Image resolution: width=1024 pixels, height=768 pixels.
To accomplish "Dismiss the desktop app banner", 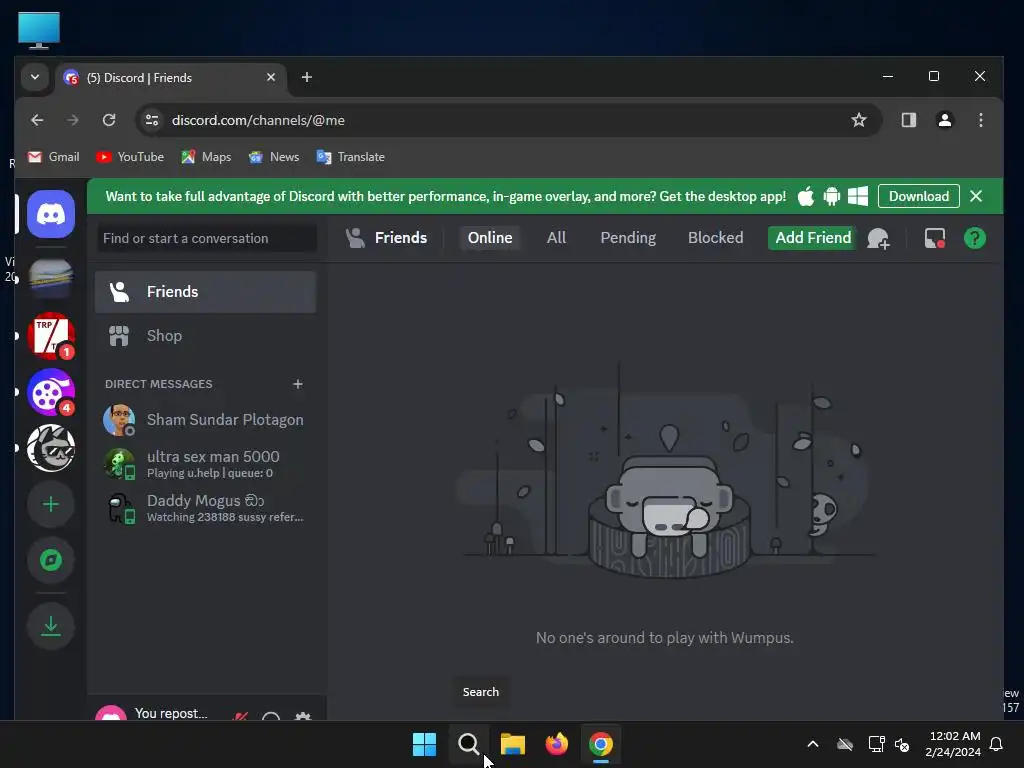I will pyautogui.click(x=976, y=197).
